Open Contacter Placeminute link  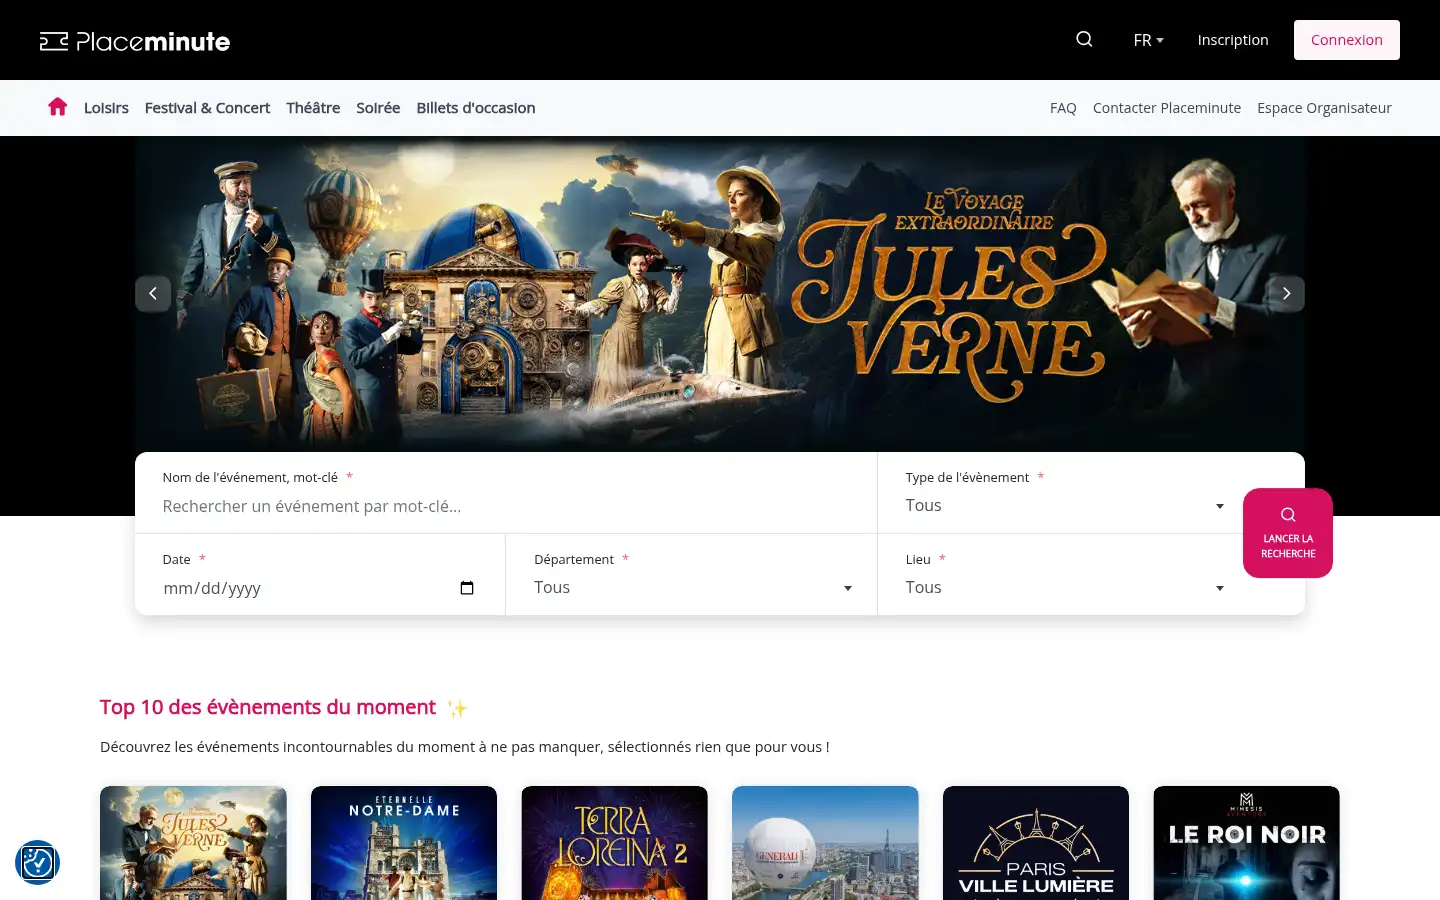(x=1167, y=108)
